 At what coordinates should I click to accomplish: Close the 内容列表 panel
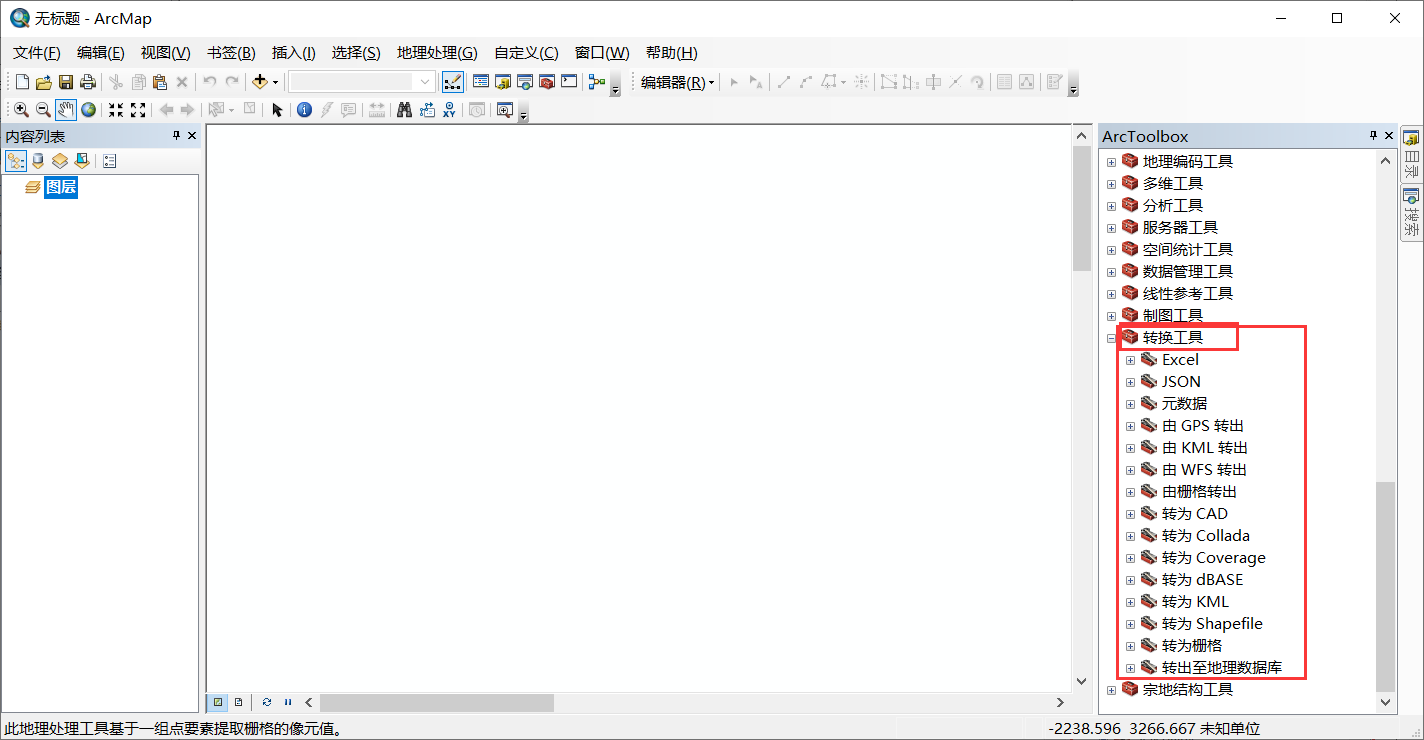click(x=191, y=136)
